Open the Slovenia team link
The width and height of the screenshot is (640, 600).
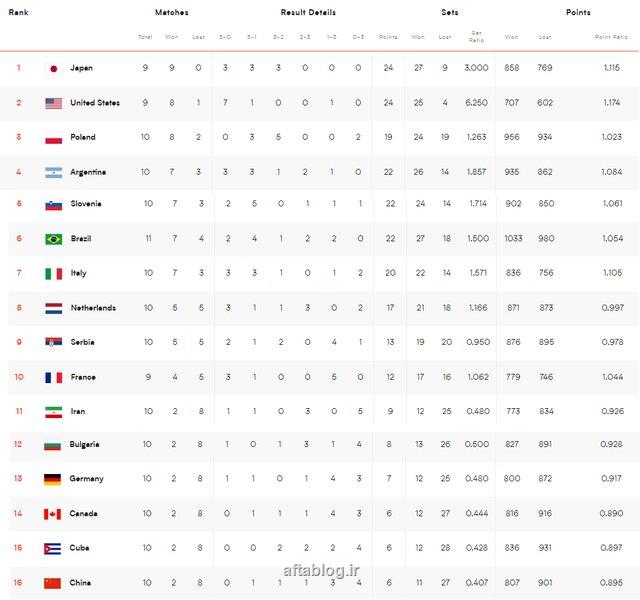pos(86,204)
